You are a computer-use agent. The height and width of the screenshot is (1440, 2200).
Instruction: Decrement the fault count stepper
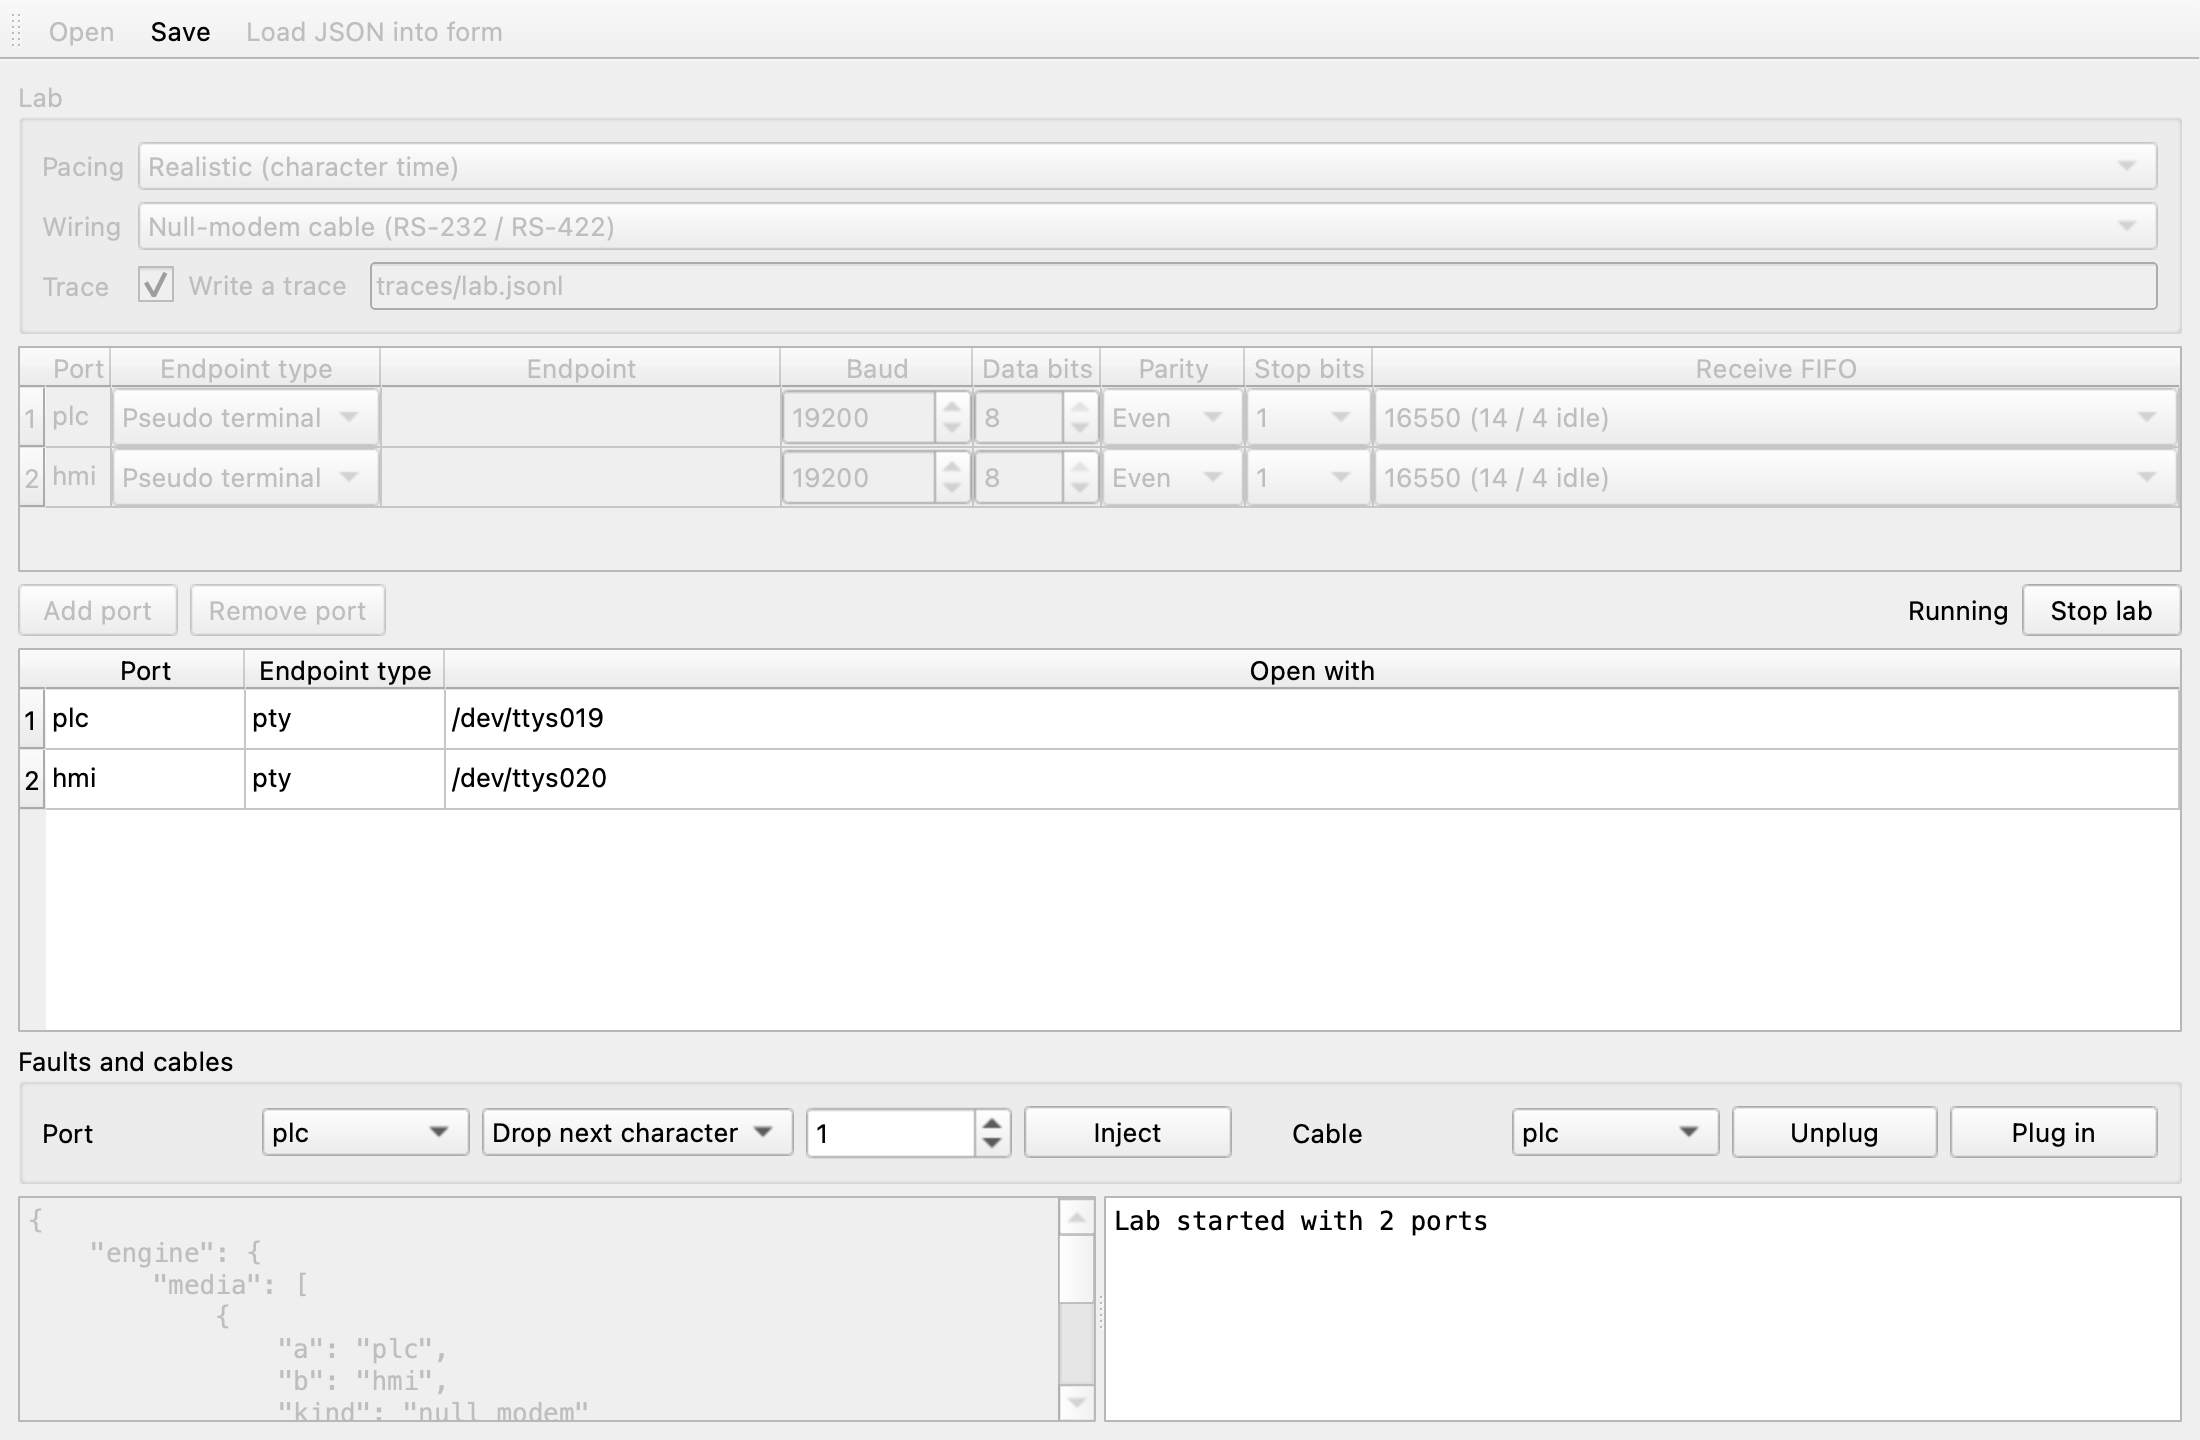click(992, 1144)
